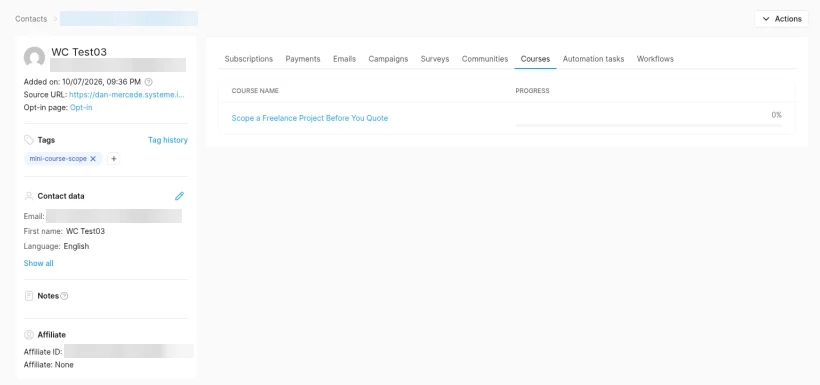Open the Opt-in page link

coord(81,107)
